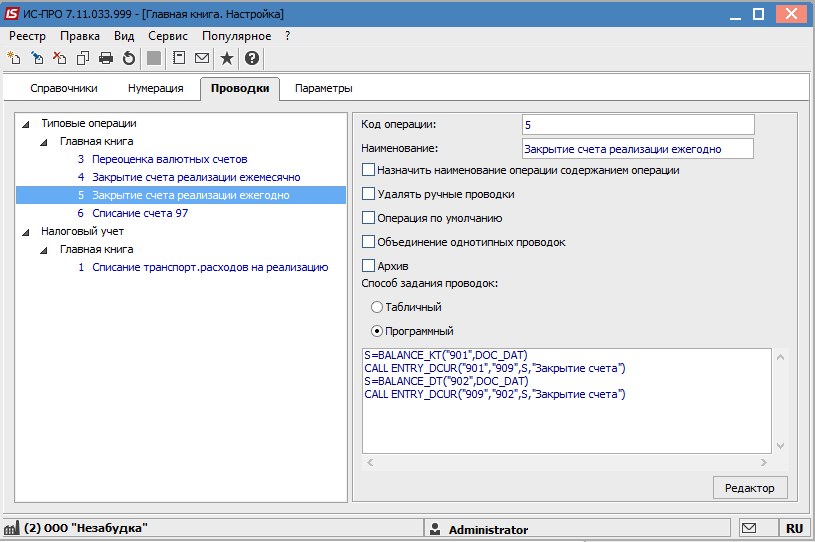Switch to the 'Справочники' tab
Viewport: 815px width, 542px height.
click(64, 88)
